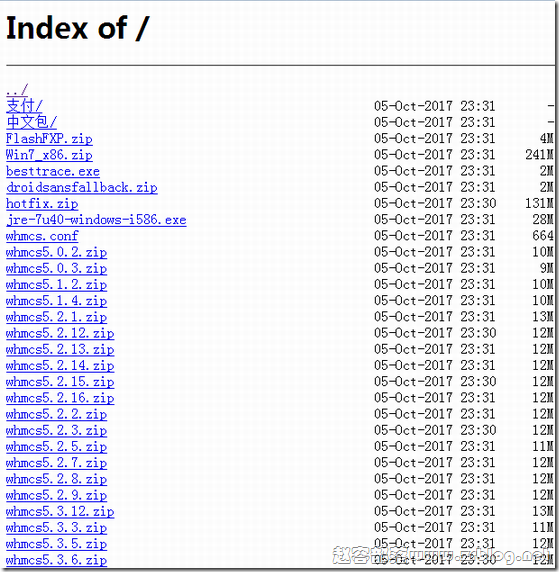The width and height of the screenshot is (559, 572).
Task: Click the whmcs5.3.5.zip link
Action: click(57, 544)
